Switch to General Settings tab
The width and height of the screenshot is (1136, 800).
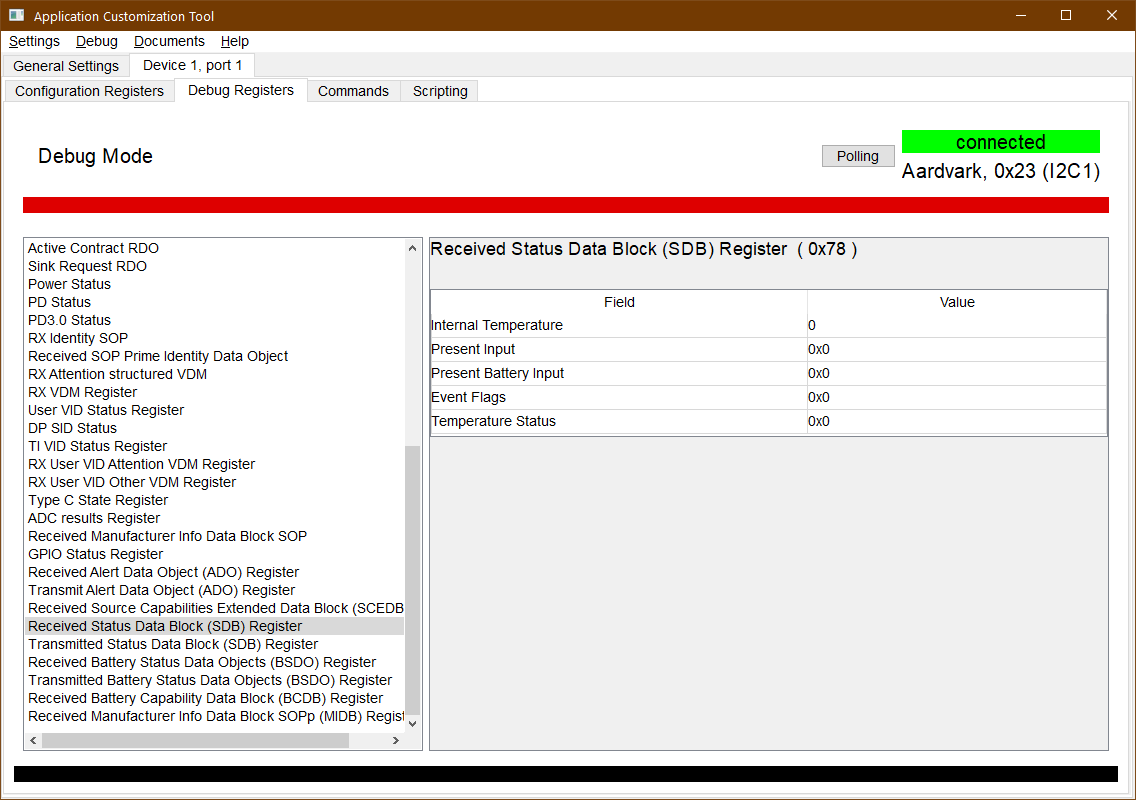pos(66,66)
